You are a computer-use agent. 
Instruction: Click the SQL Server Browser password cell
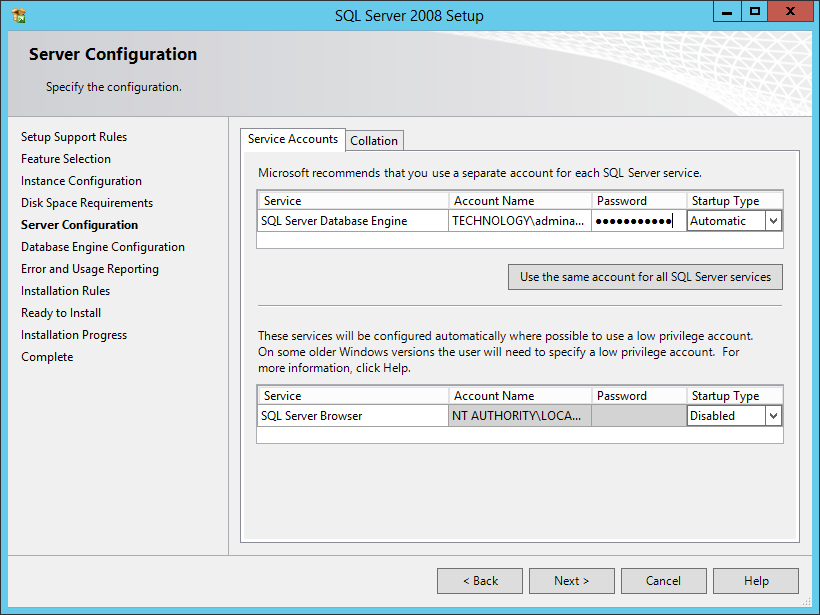pyautogui.click(x=639, y=416)
